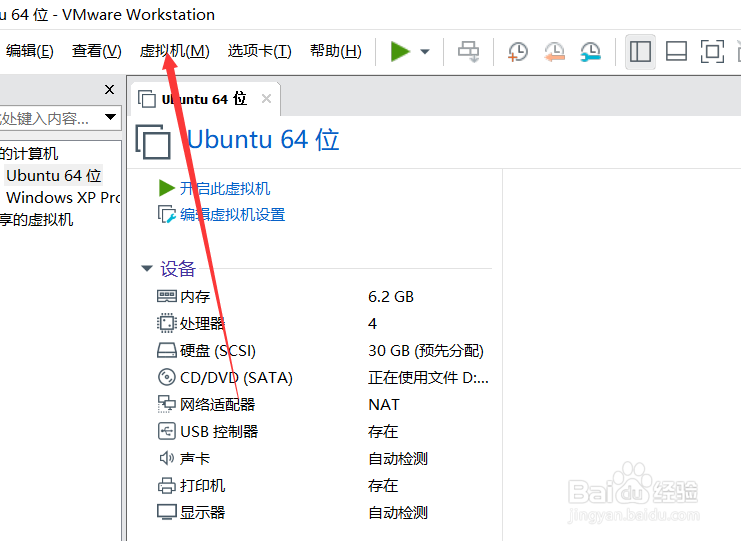Enter full screen mode icon
The height and width of the screenshot is (541, 741).
712,52
